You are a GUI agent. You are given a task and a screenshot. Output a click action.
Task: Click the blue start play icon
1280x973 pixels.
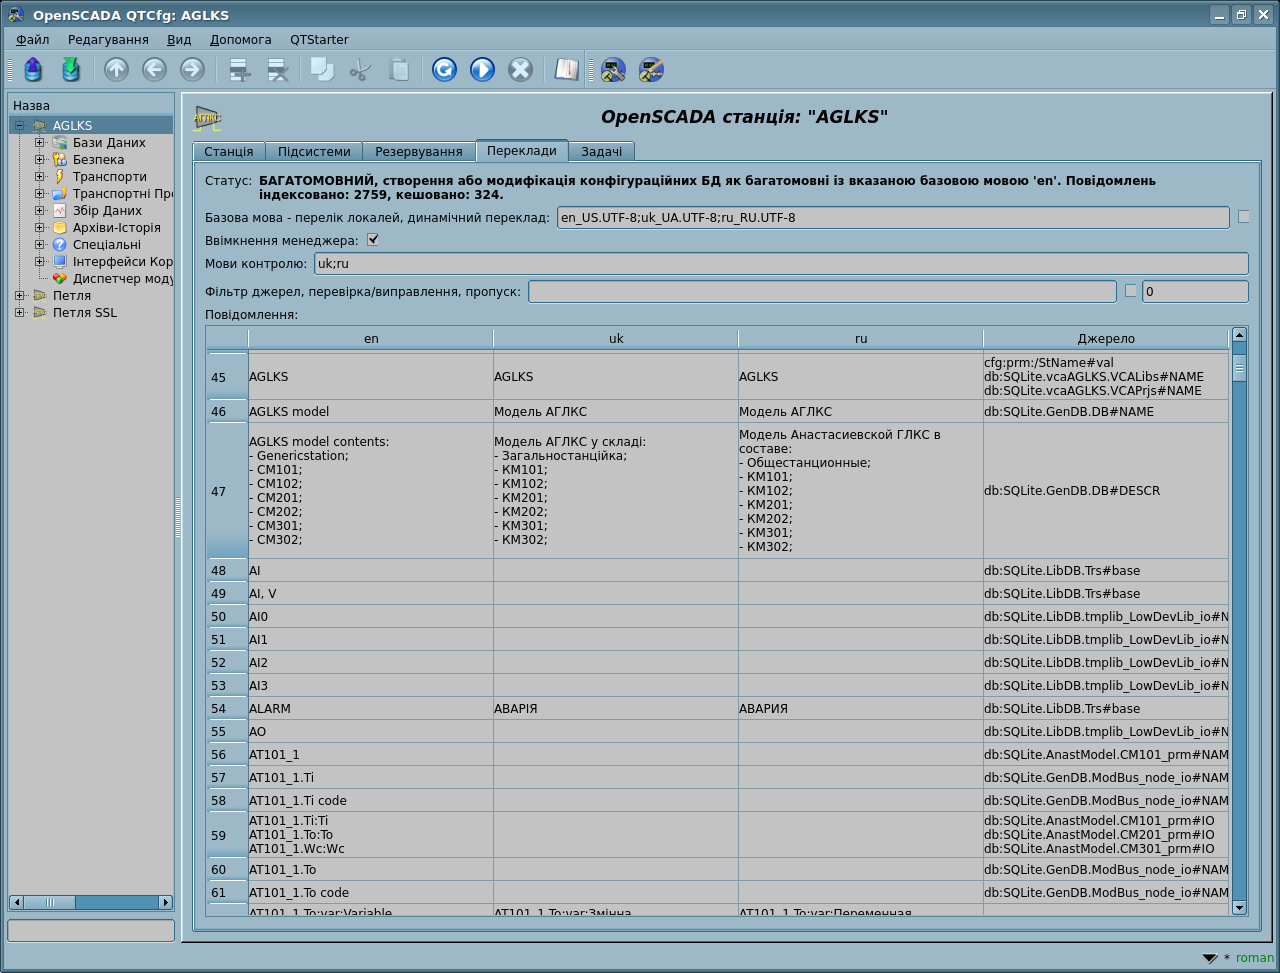(482, 69)
